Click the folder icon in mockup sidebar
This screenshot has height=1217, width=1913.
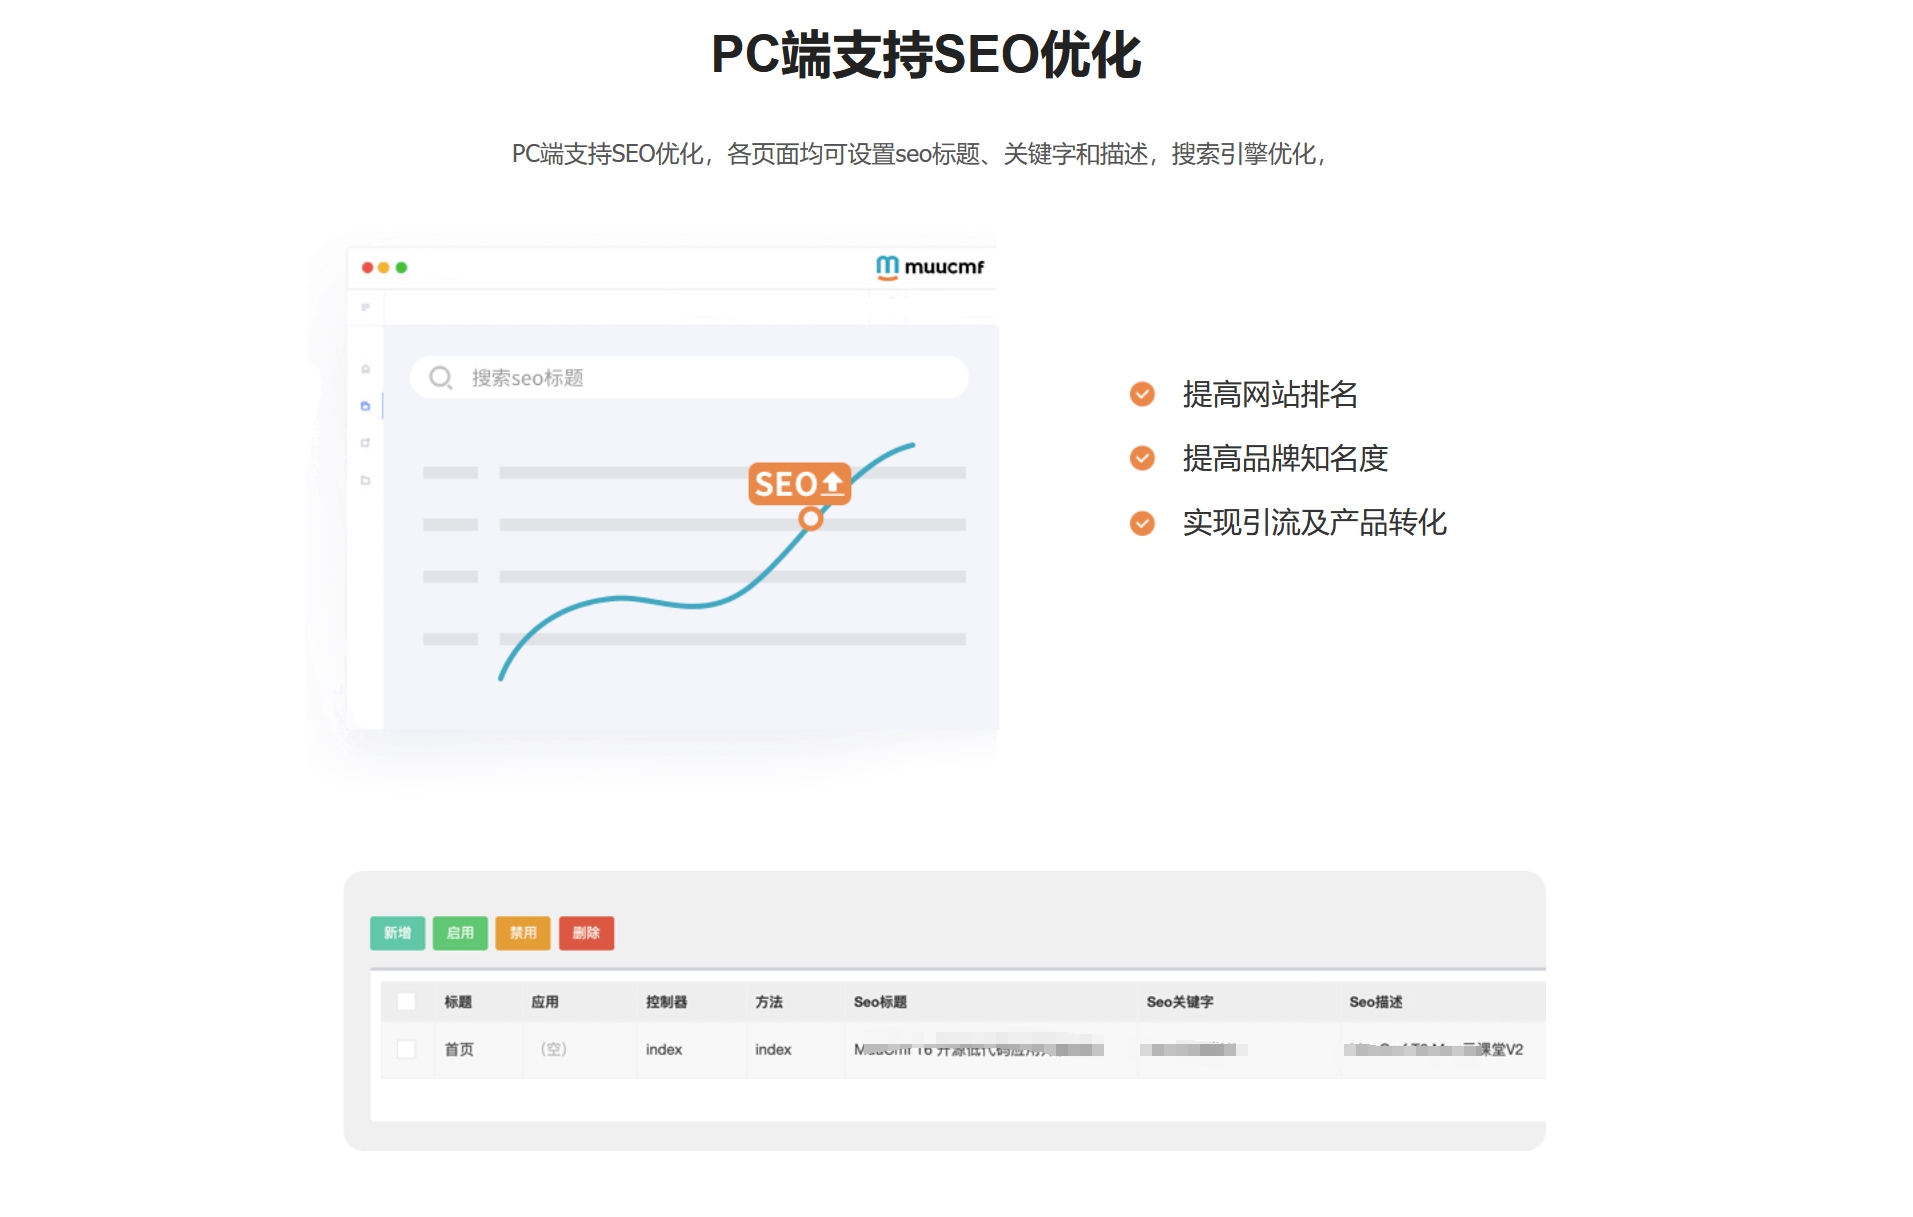coord(365,480)
